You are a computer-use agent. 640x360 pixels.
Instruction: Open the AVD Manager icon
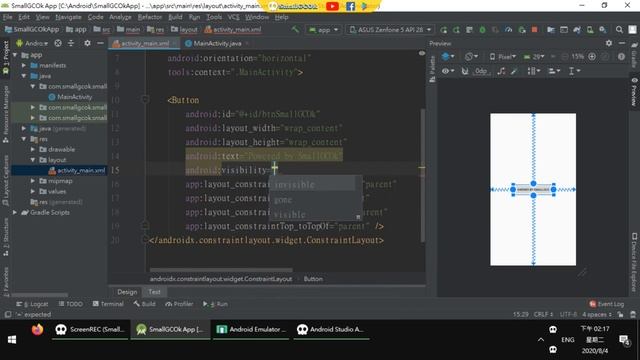(x=590, y=30)
